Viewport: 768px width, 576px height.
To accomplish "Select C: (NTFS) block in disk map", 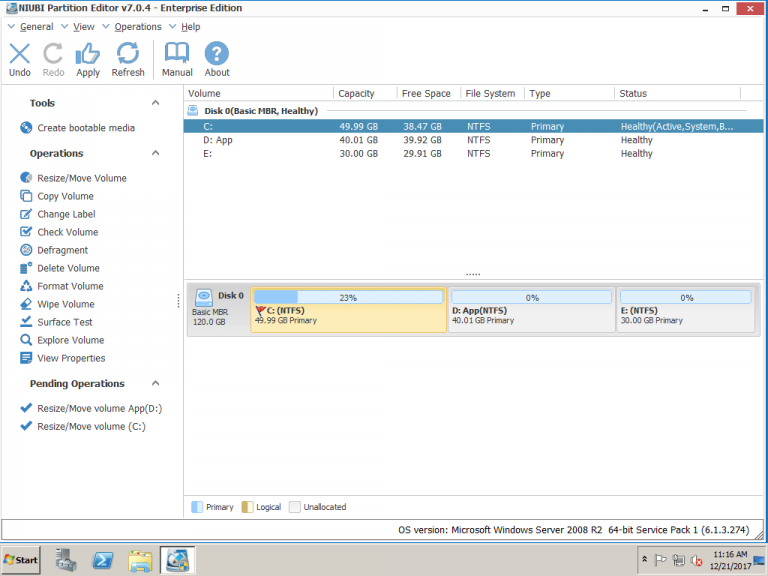I will (x=348, y=310).
